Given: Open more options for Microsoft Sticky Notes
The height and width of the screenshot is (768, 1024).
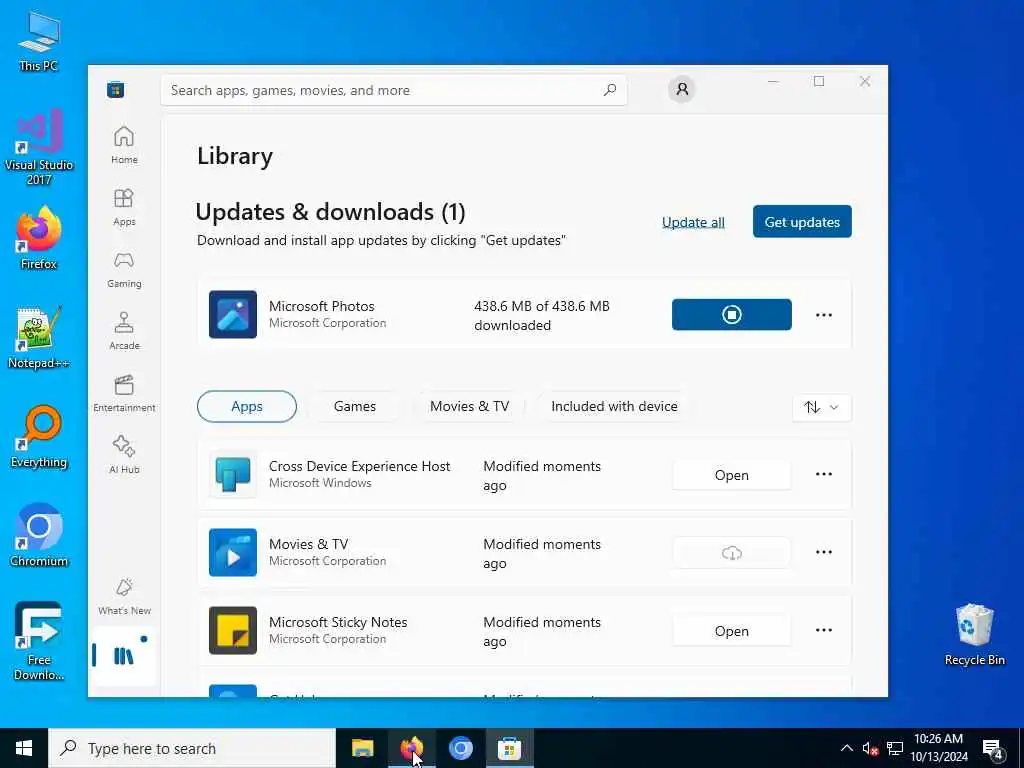Looking at the screenshot, I should pos(824,630).
